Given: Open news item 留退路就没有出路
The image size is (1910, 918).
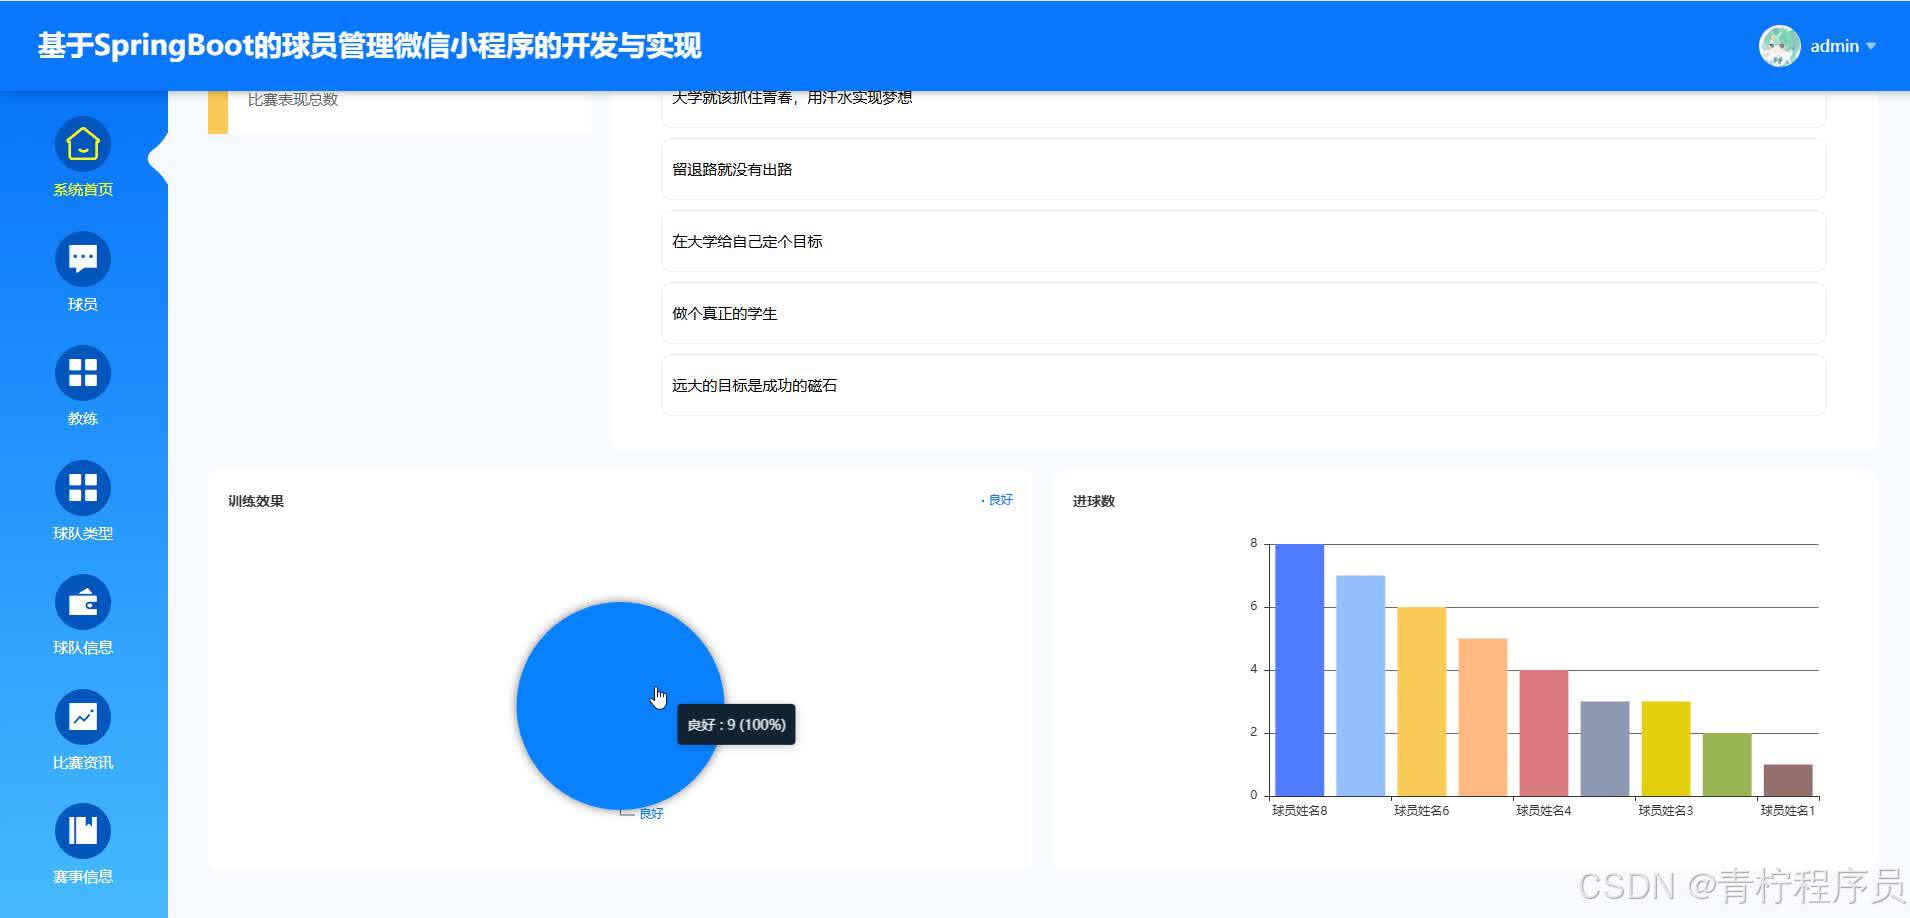Looking at the screenshot, I should (1243, 170).
